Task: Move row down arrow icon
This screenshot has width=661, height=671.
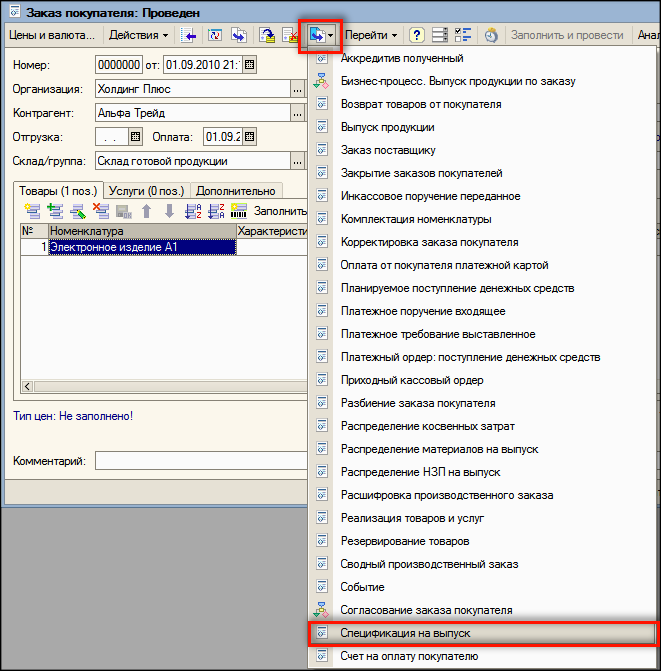Action: pyautogui.click(x=169, y=211)
